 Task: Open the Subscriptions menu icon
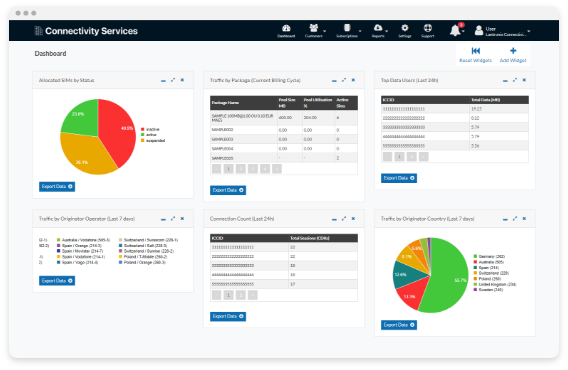pos(347,28)
